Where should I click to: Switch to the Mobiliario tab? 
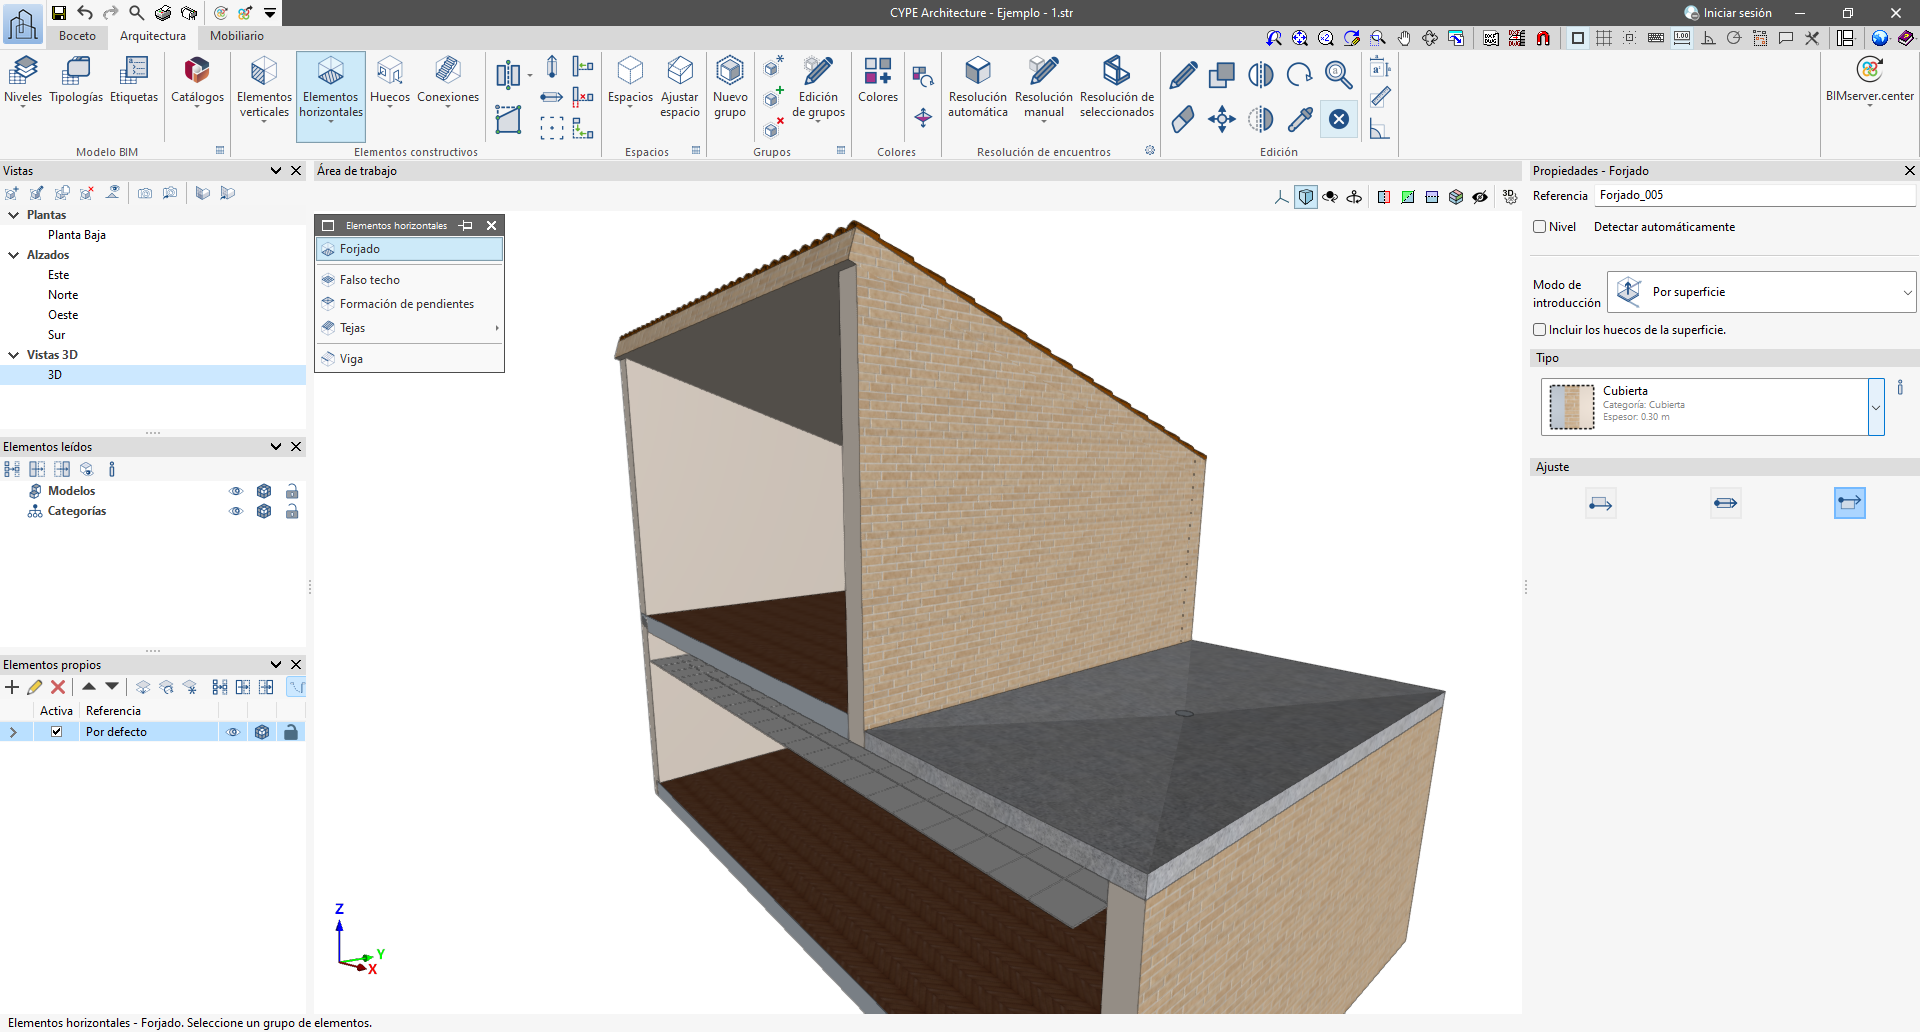pos(235,36)
